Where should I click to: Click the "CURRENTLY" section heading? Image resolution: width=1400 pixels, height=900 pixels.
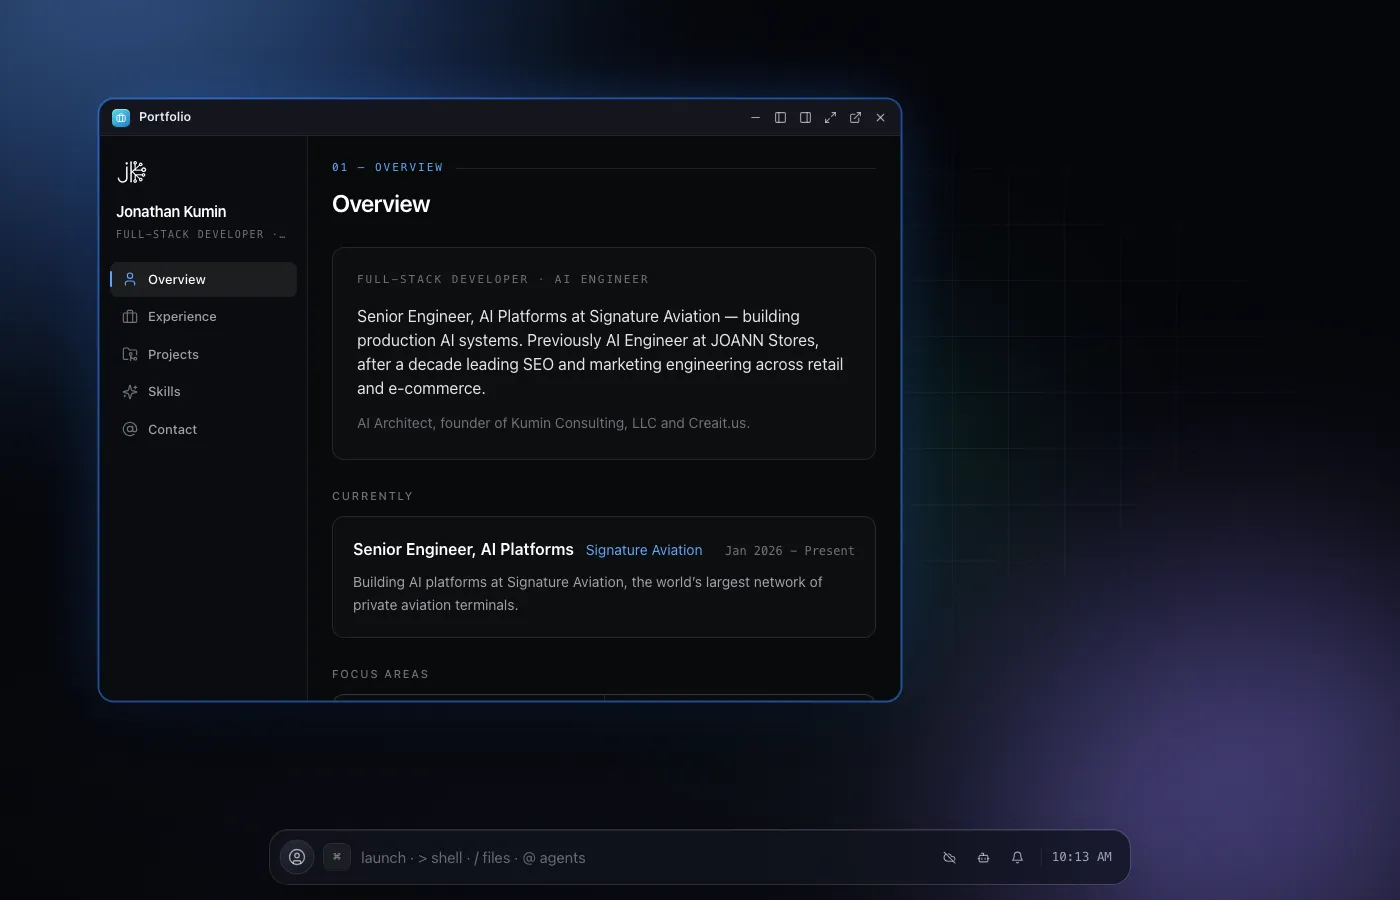tap(372, 496)
